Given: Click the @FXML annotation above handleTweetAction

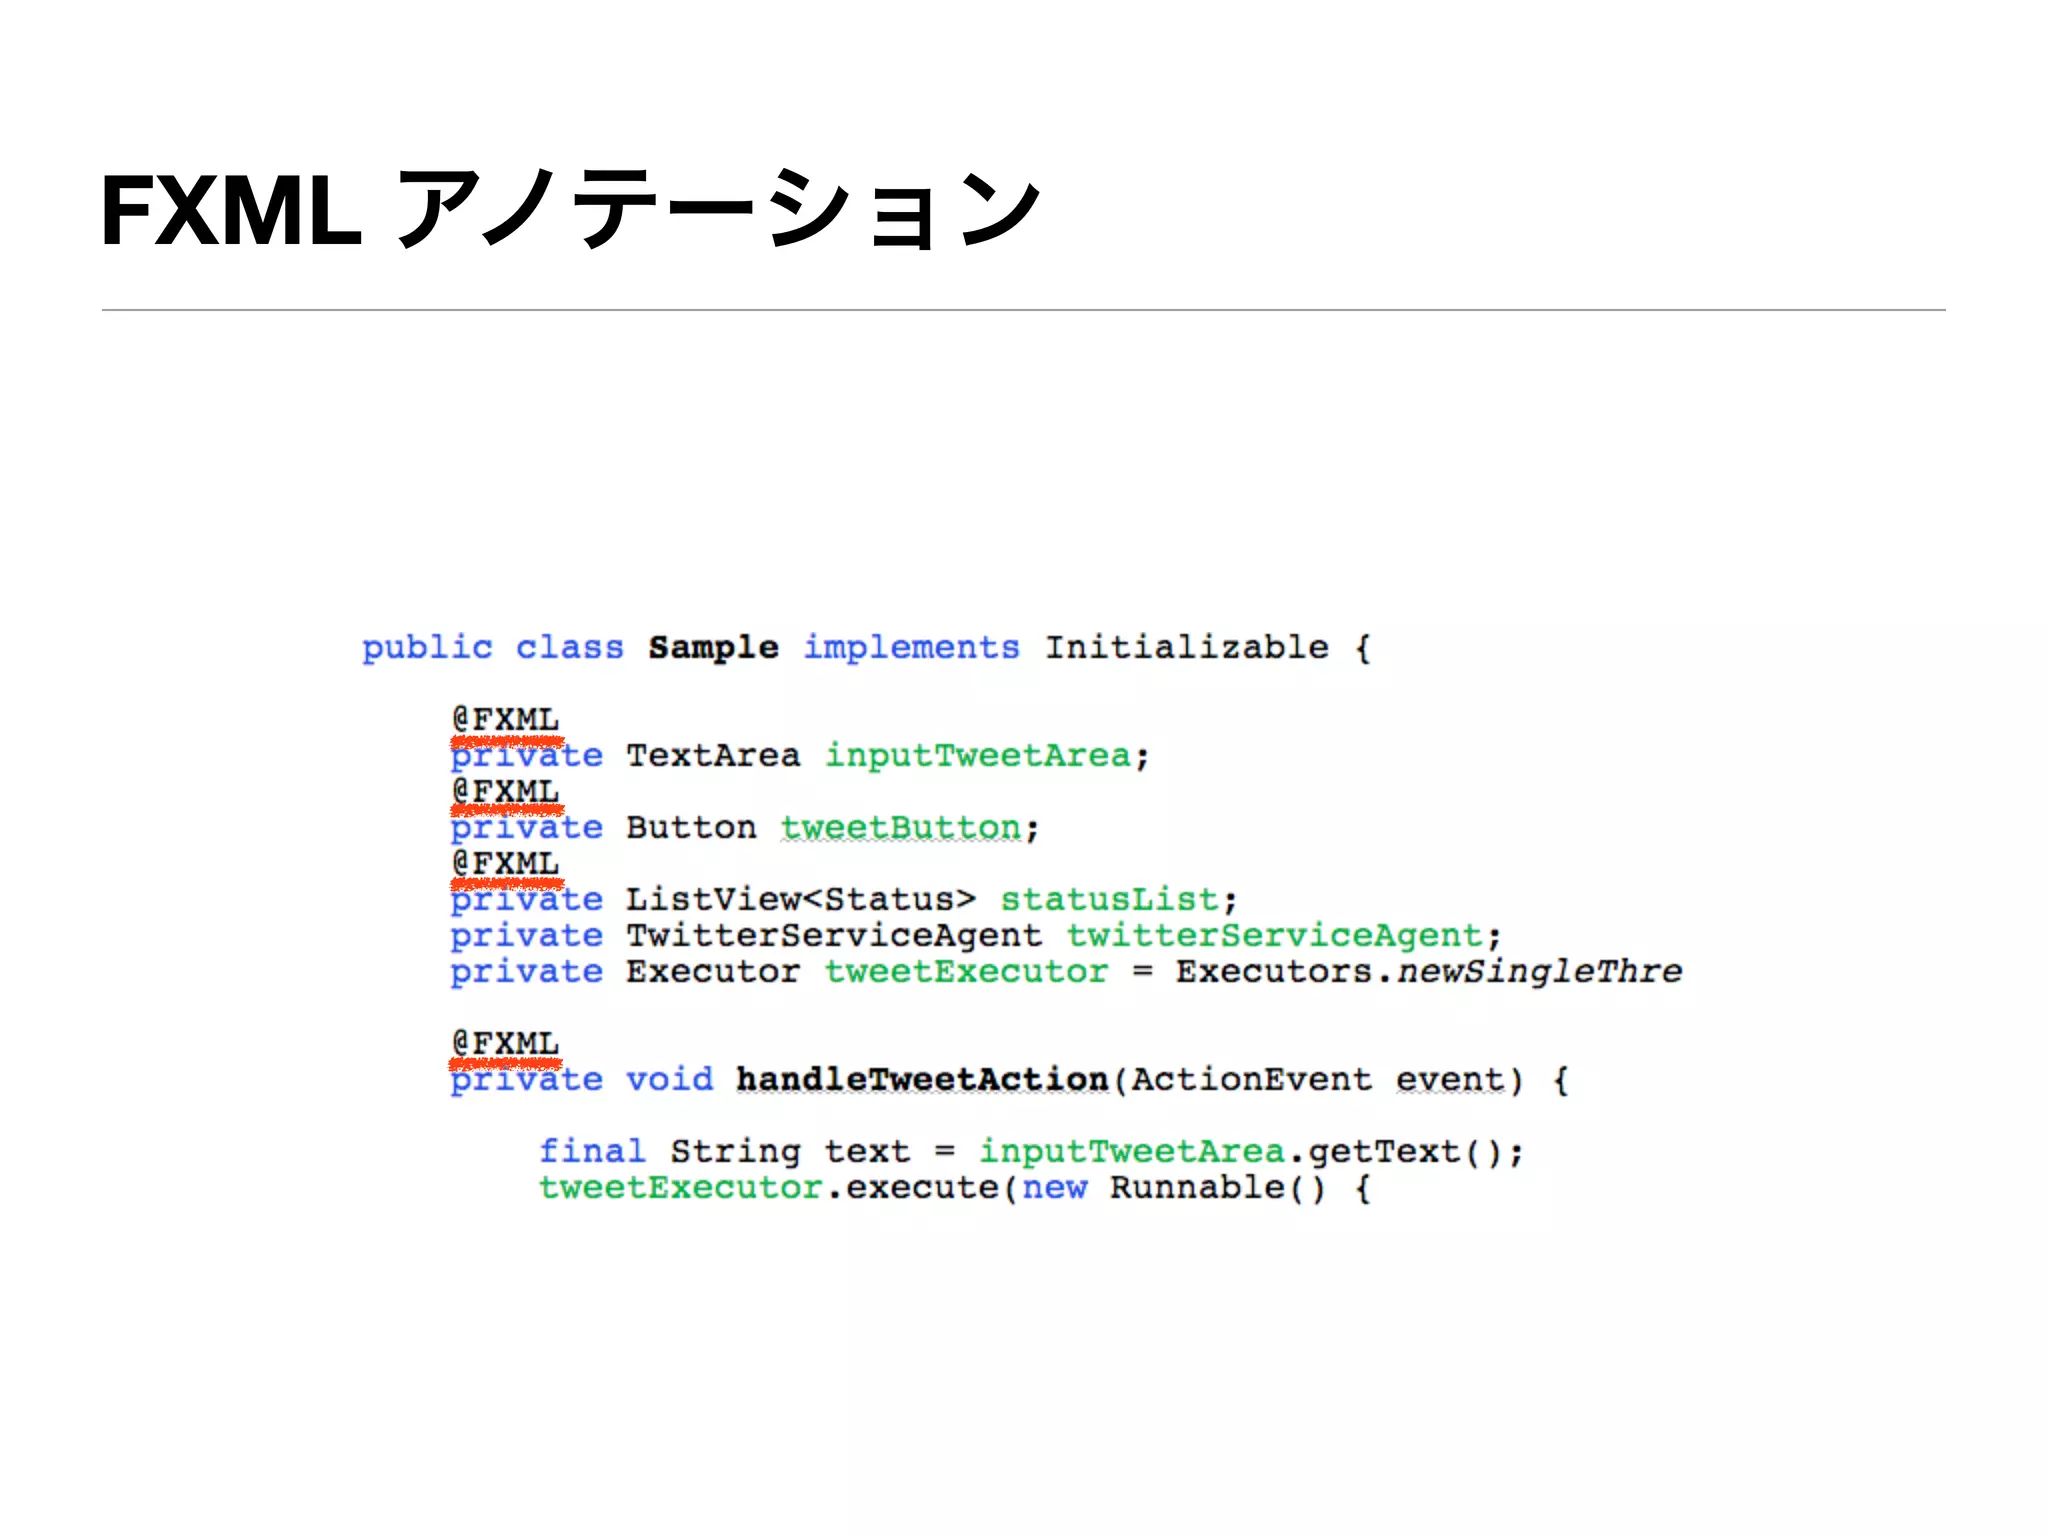Looking at the screenshot, I should click(505, 1043).
